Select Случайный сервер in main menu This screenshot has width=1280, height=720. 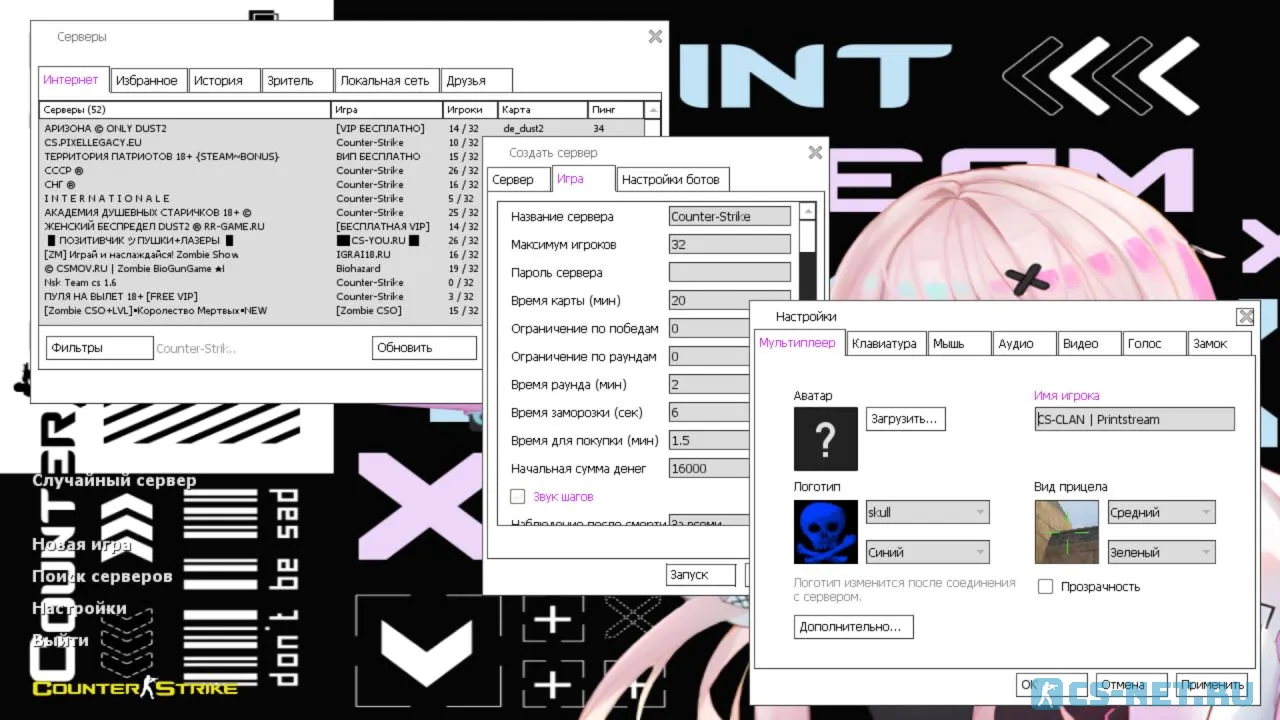click(114, 480)
